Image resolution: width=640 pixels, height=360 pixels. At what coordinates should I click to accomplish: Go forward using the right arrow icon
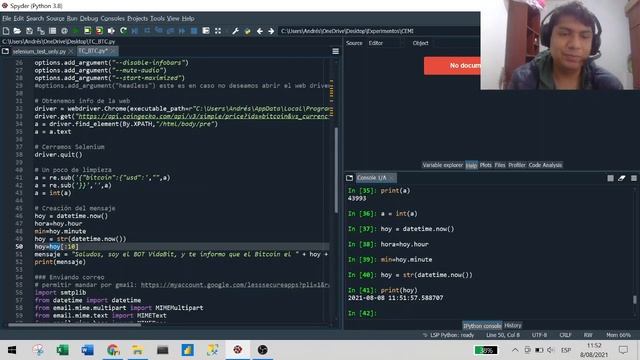pyautogui.click(x=271, y=31)
